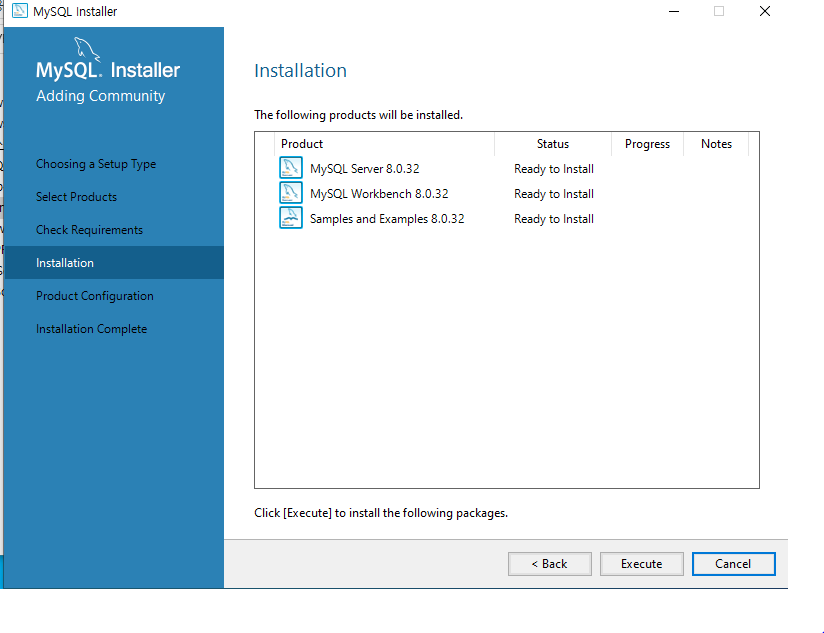Select the Installation step in sidebar
824x633 pixels.
[114, 263]
